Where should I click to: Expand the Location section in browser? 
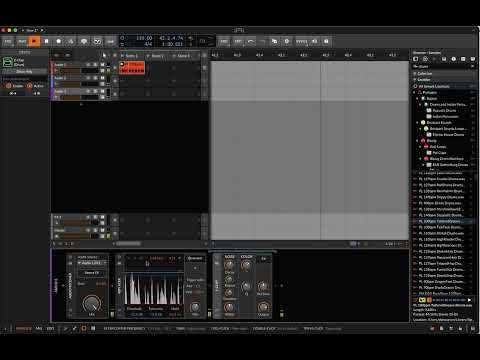click(415, 79)
